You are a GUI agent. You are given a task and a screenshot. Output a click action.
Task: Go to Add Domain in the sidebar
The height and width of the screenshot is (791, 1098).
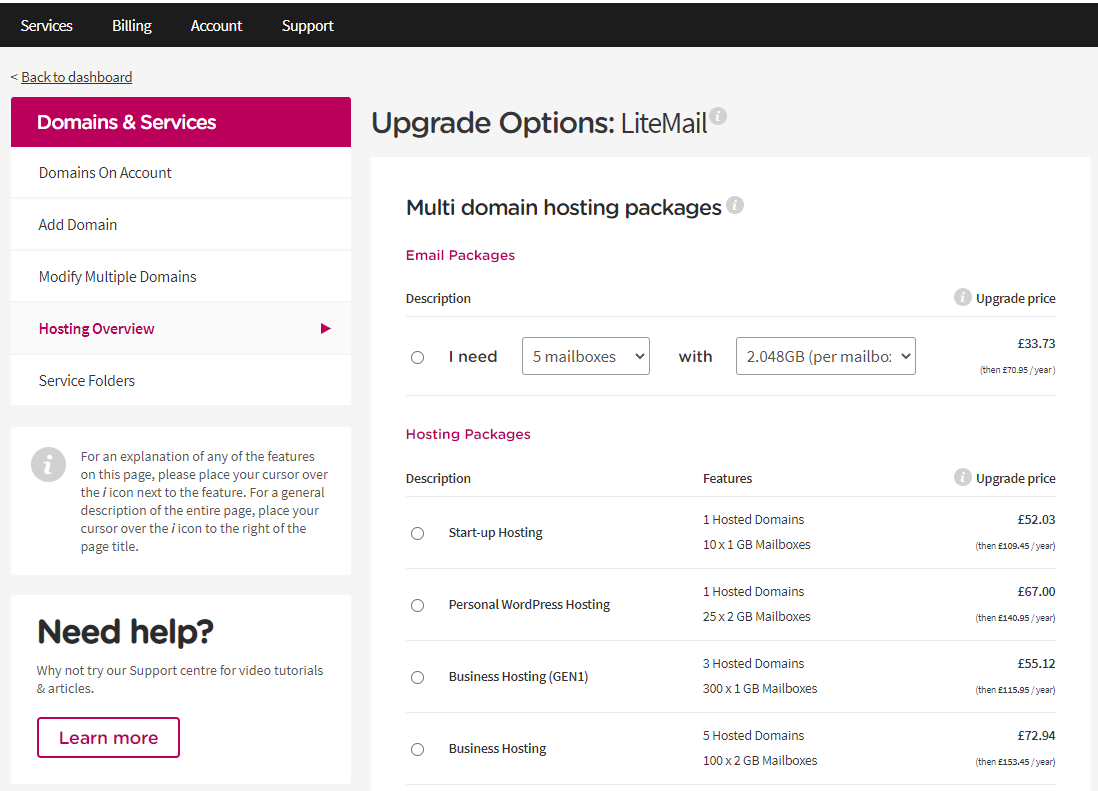[x=77, y=224]
